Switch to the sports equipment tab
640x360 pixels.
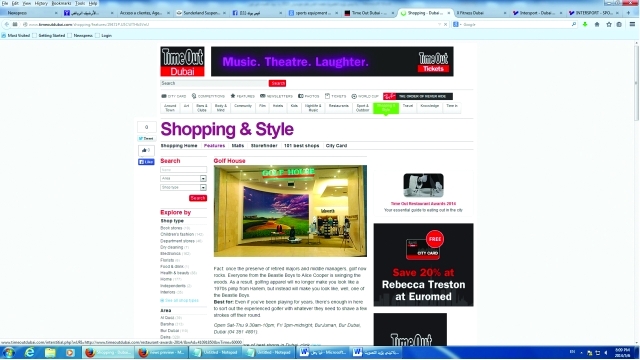(x=312, y=13)
